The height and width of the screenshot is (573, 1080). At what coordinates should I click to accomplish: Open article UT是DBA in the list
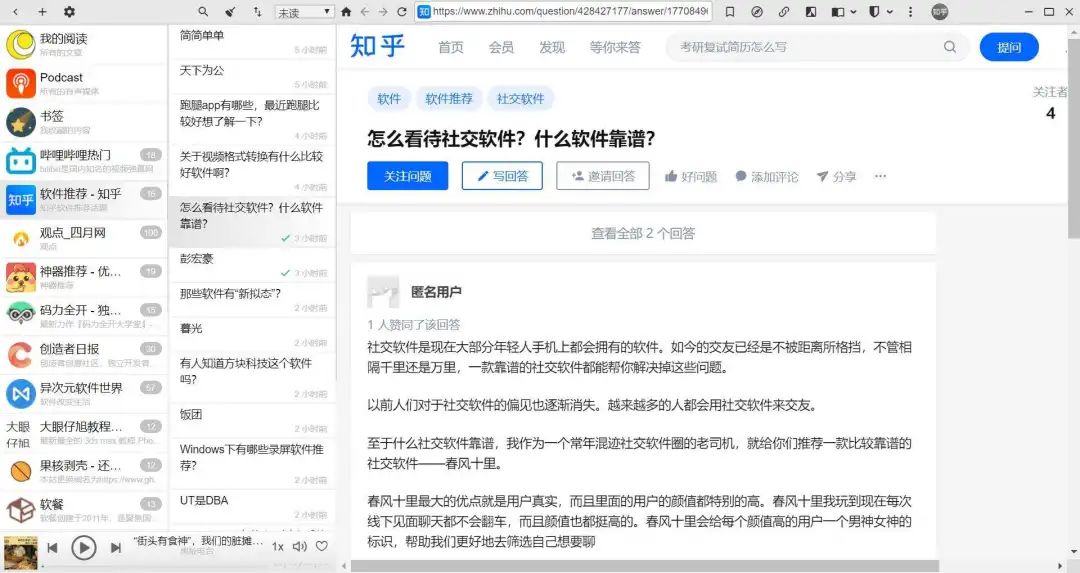pyautogui.click(x=252, y=506)
